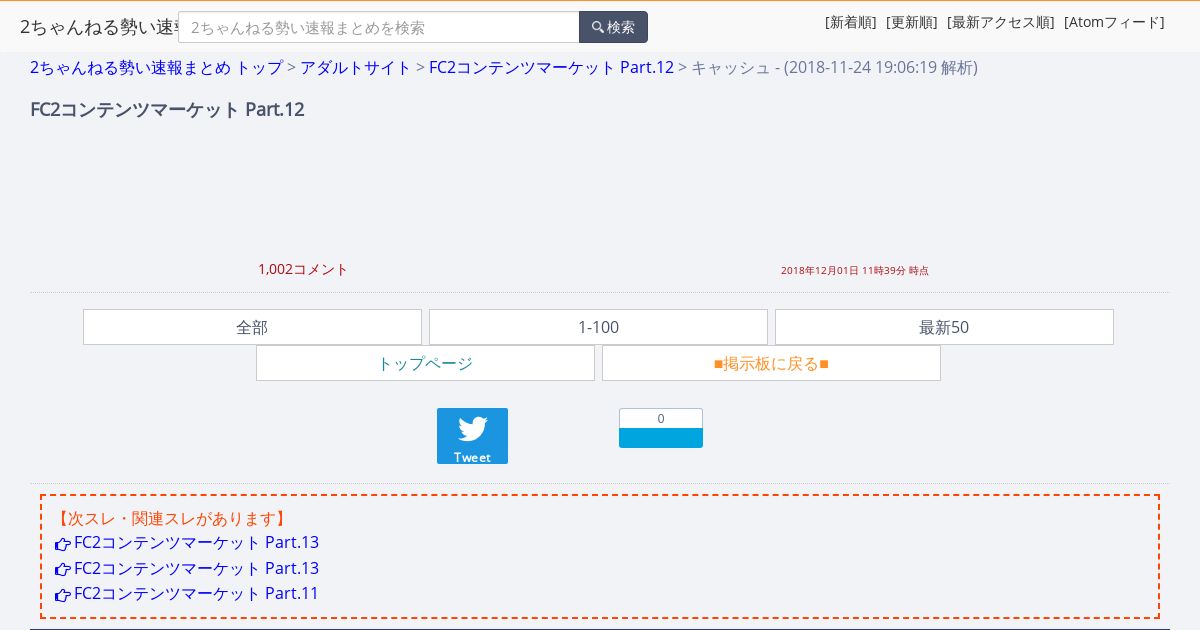
Task: Go to トップページ button
Action: coord(425,363)
